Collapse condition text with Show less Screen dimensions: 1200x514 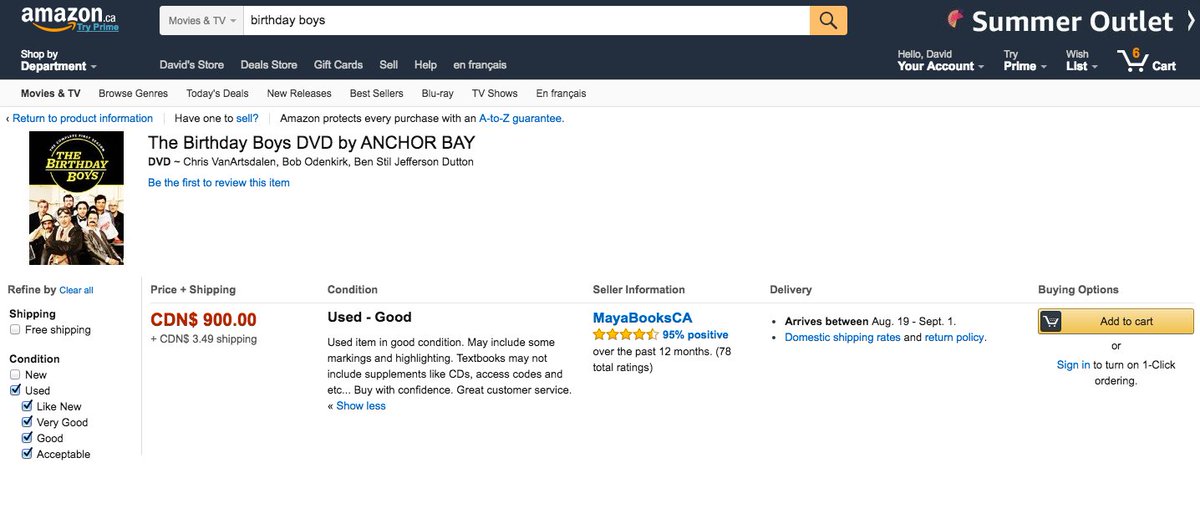[x=360, y=406]
